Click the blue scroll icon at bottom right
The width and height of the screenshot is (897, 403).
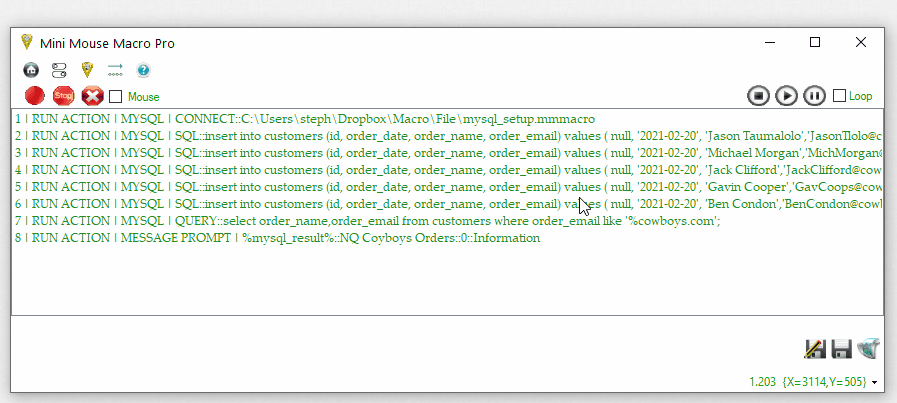tap(868, 349)
